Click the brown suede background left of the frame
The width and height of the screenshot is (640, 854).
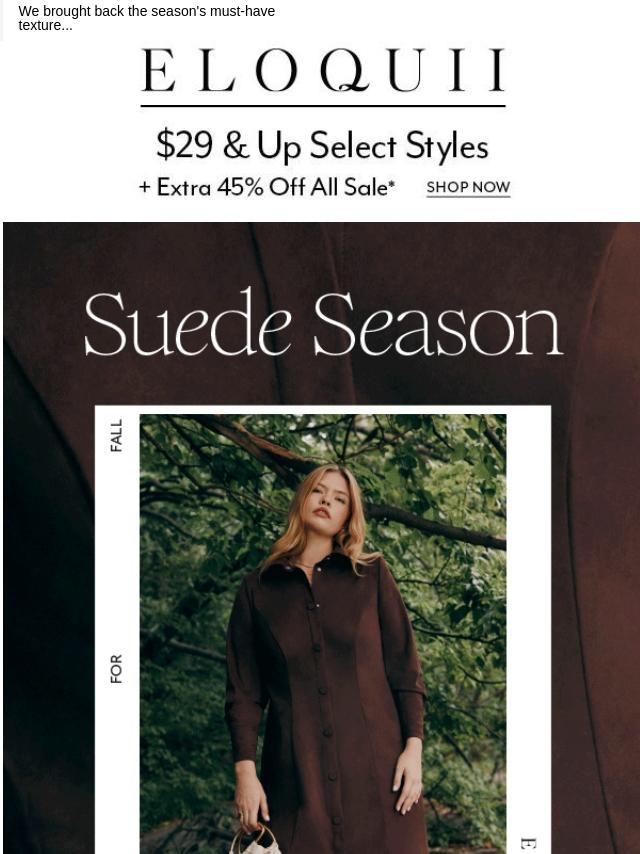[49, 599]
